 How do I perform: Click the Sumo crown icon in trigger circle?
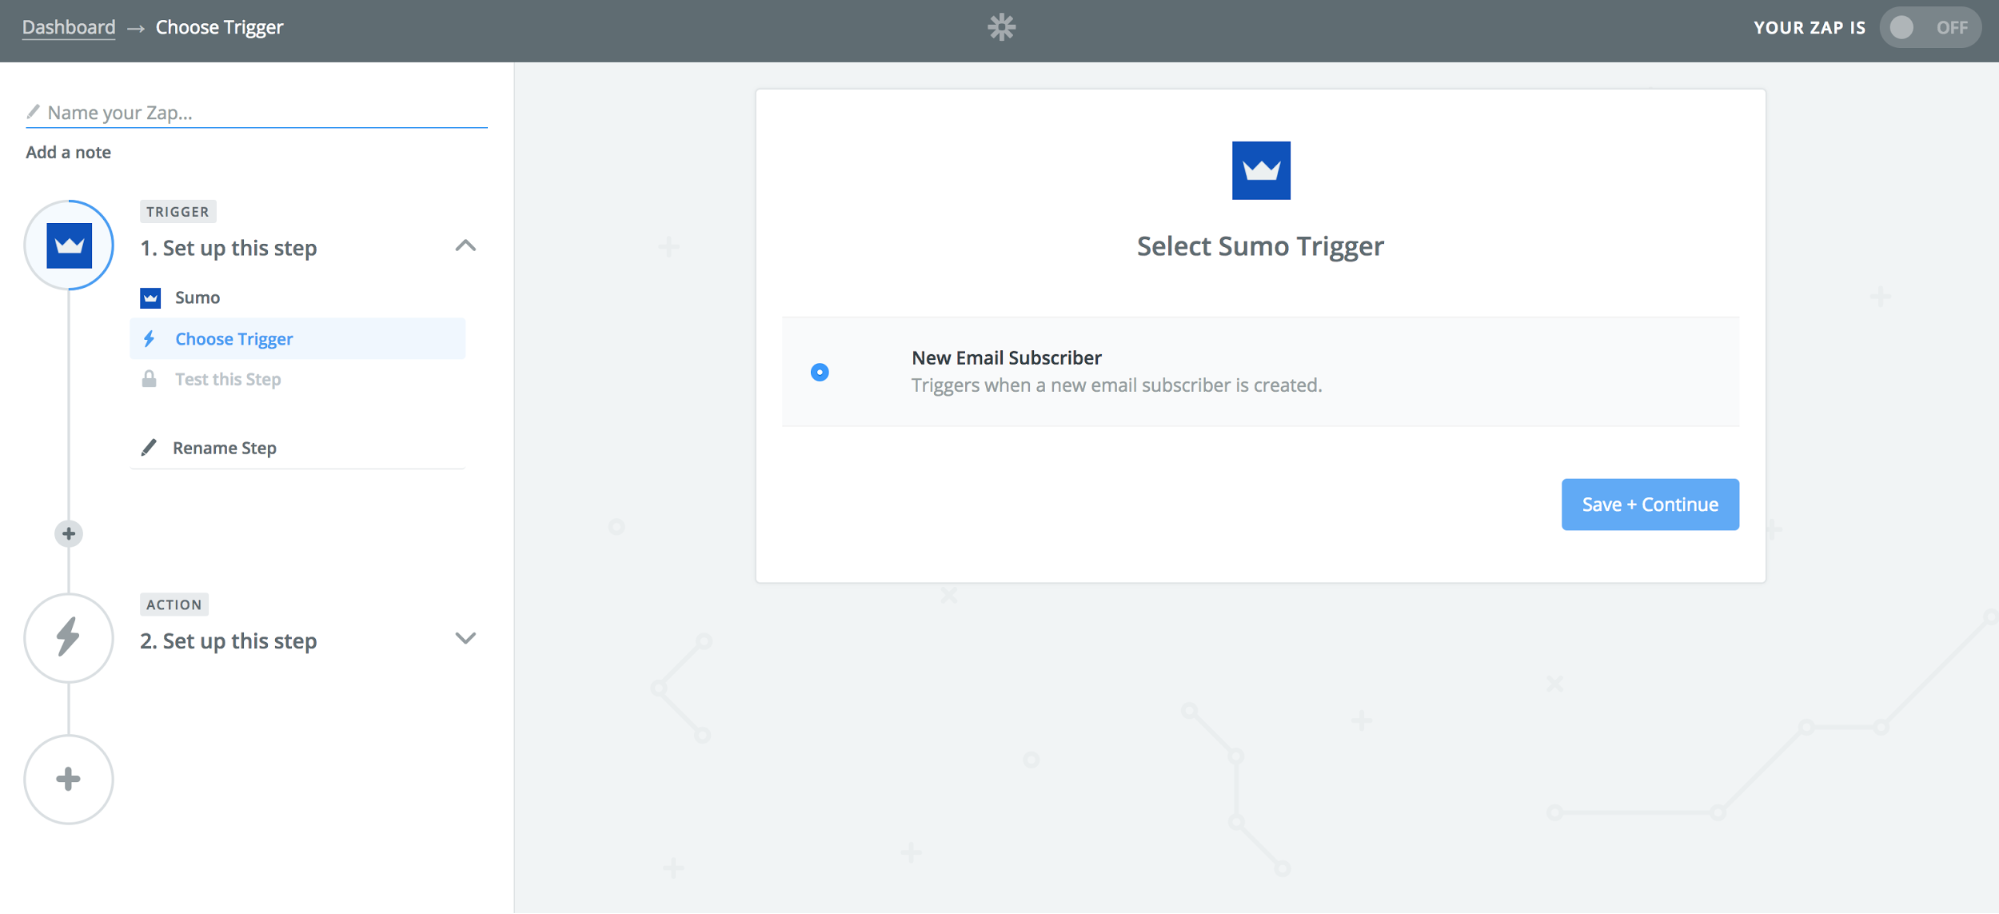(69, 245)
